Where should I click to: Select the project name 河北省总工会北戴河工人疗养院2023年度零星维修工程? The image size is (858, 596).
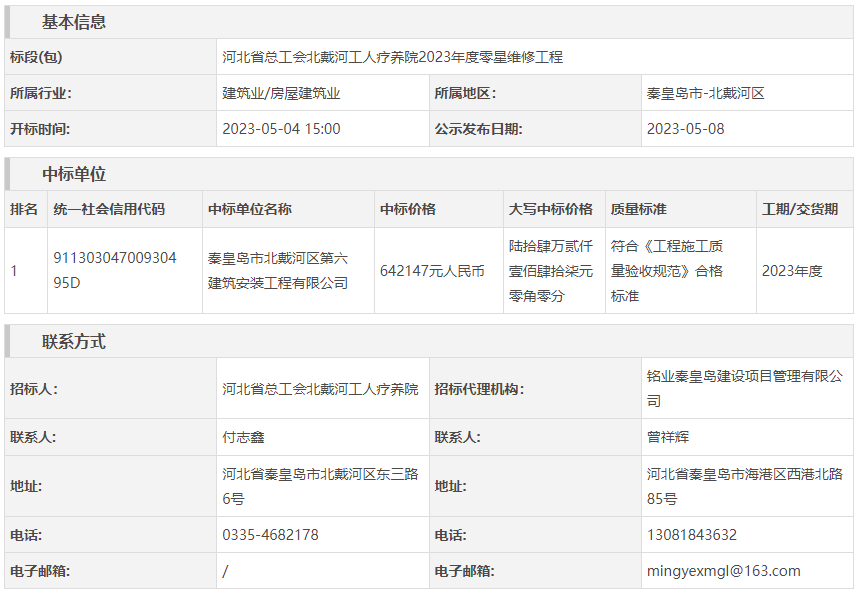coord(392,57)
